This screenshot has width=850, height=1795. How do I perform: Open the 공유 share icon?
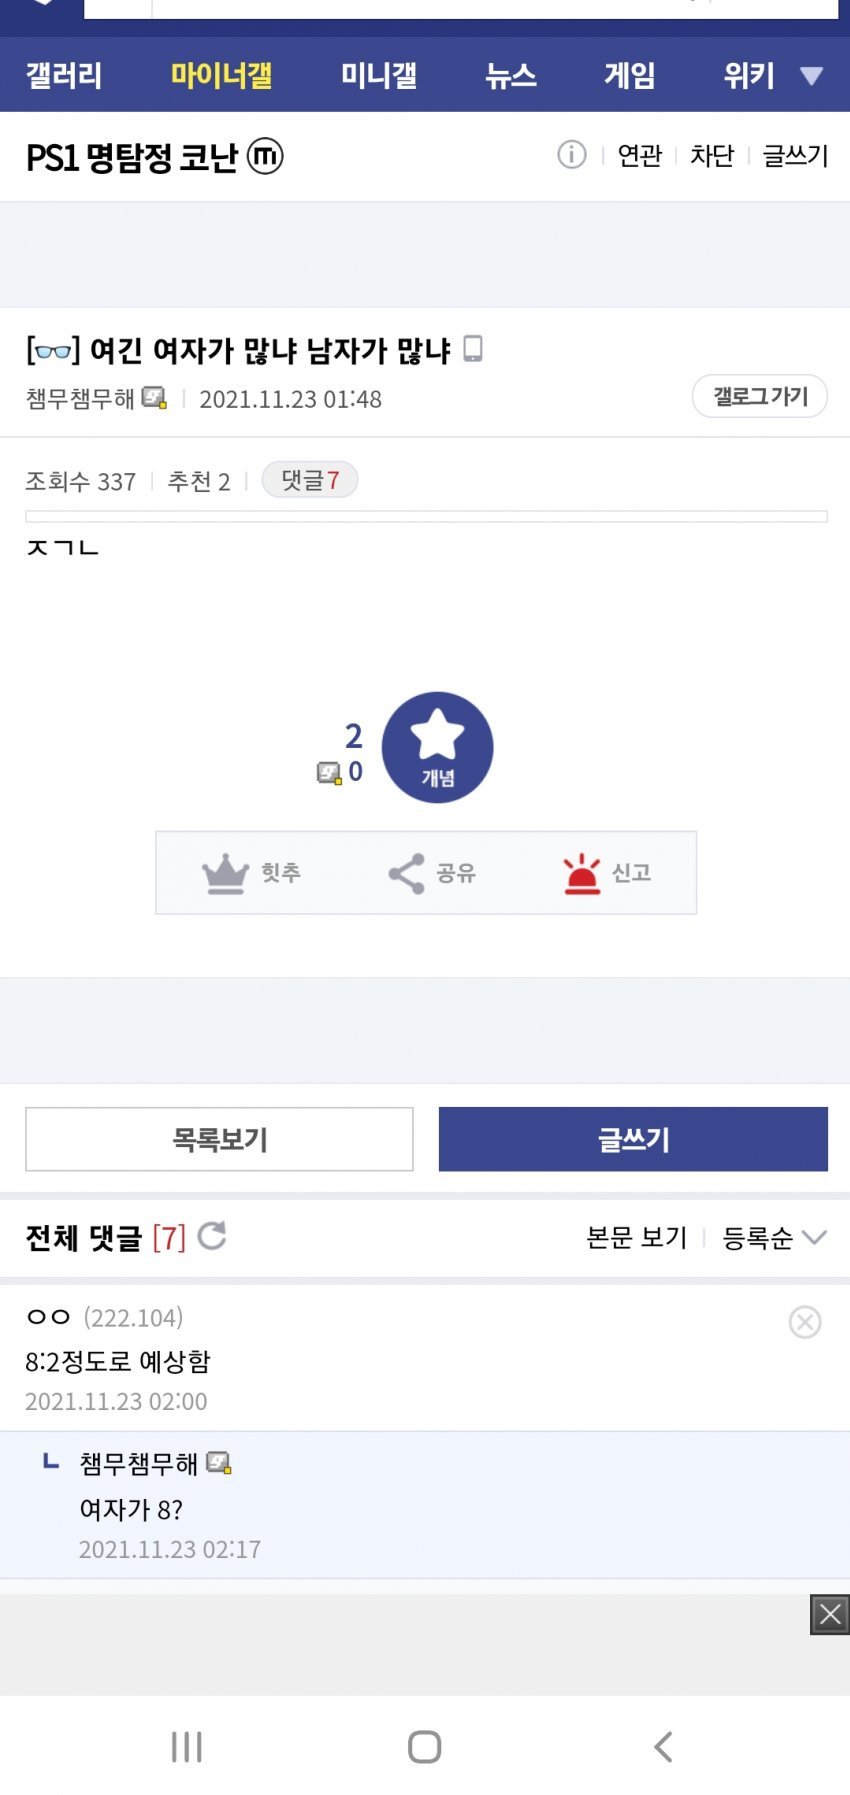(x=406, y=873)
